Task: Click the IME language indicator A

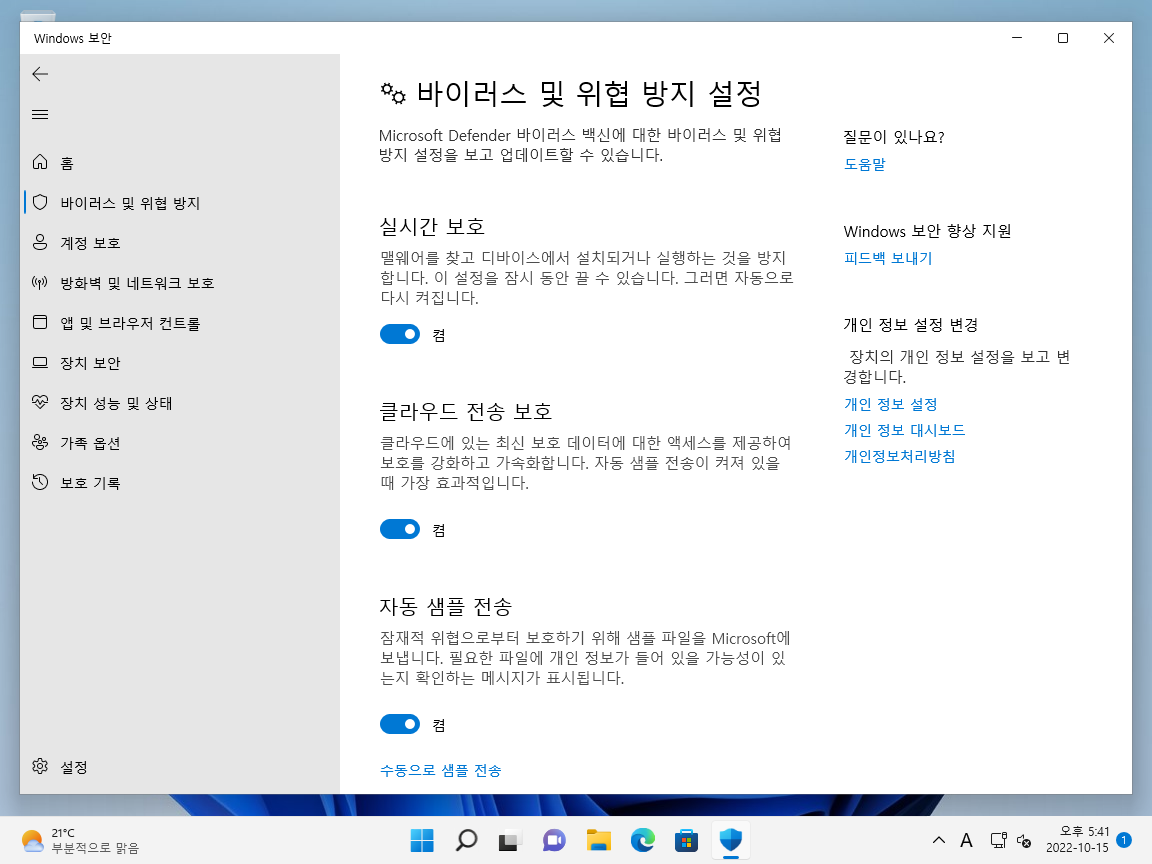Action: [967, 840]
